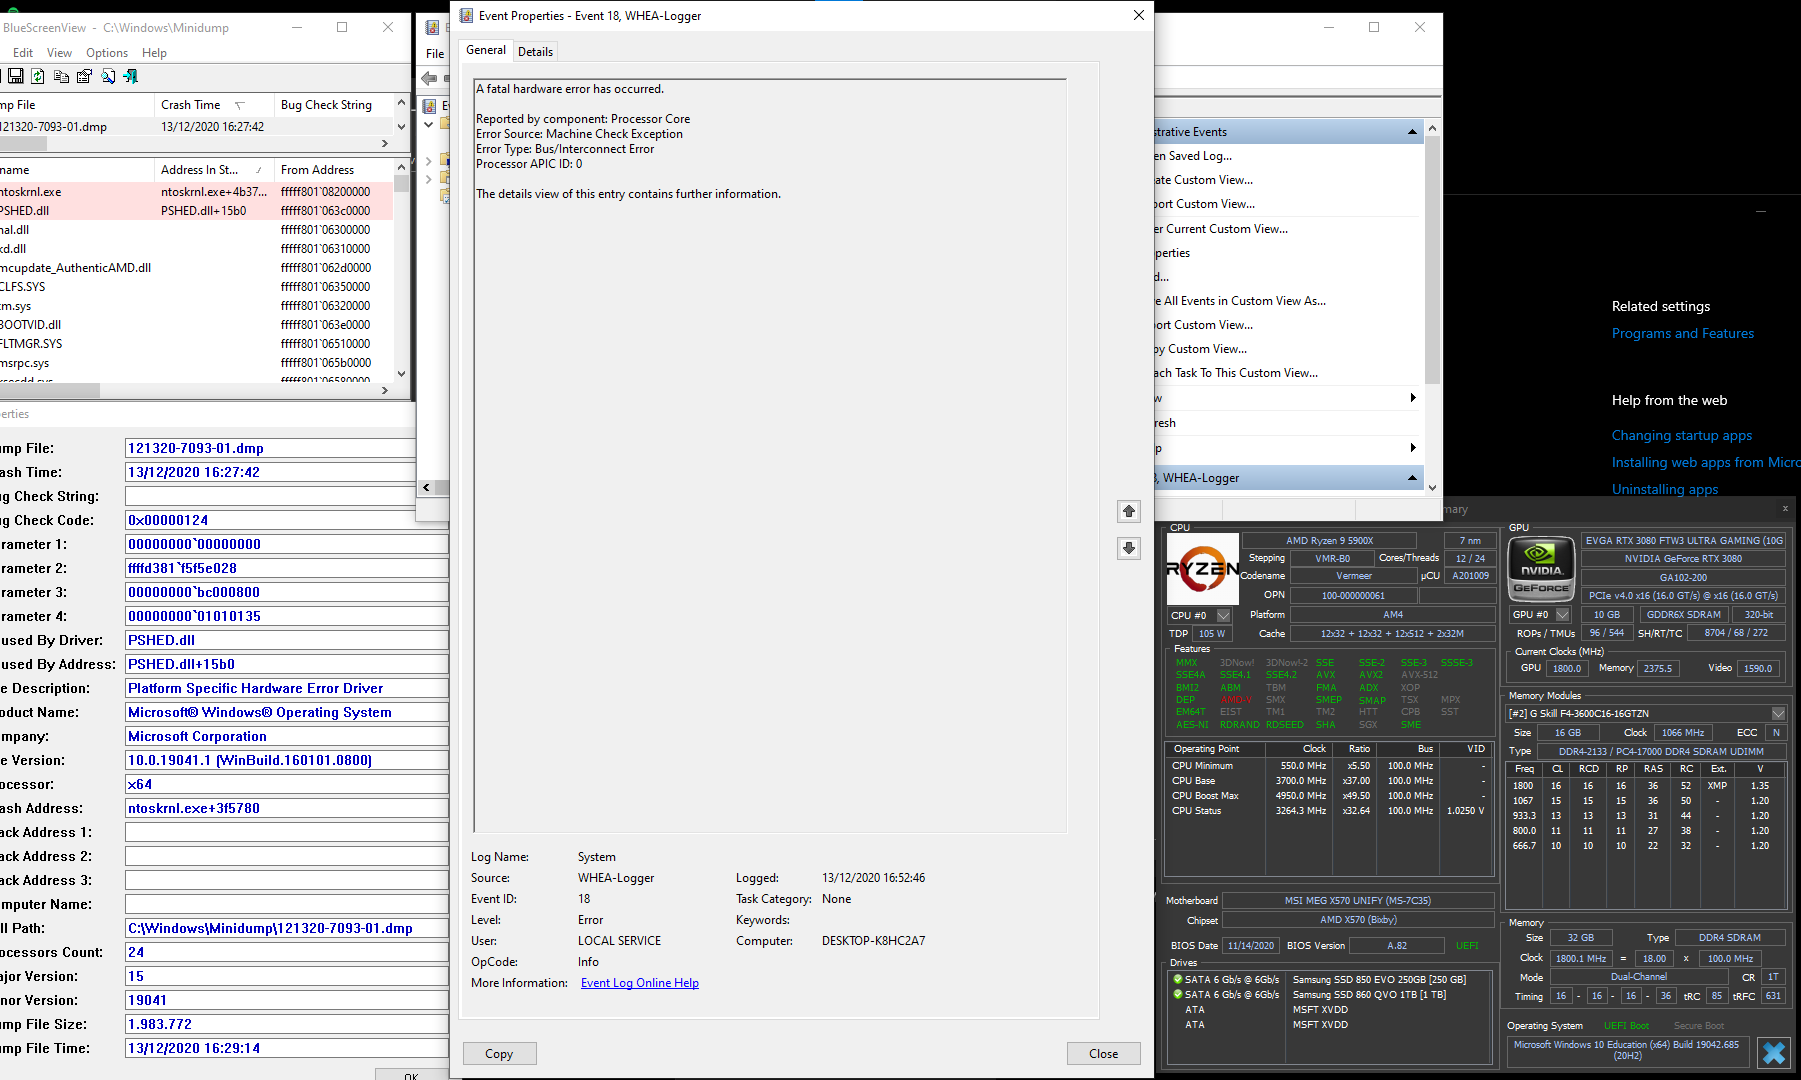Open the Help menu in BlueScreenView

154,53
